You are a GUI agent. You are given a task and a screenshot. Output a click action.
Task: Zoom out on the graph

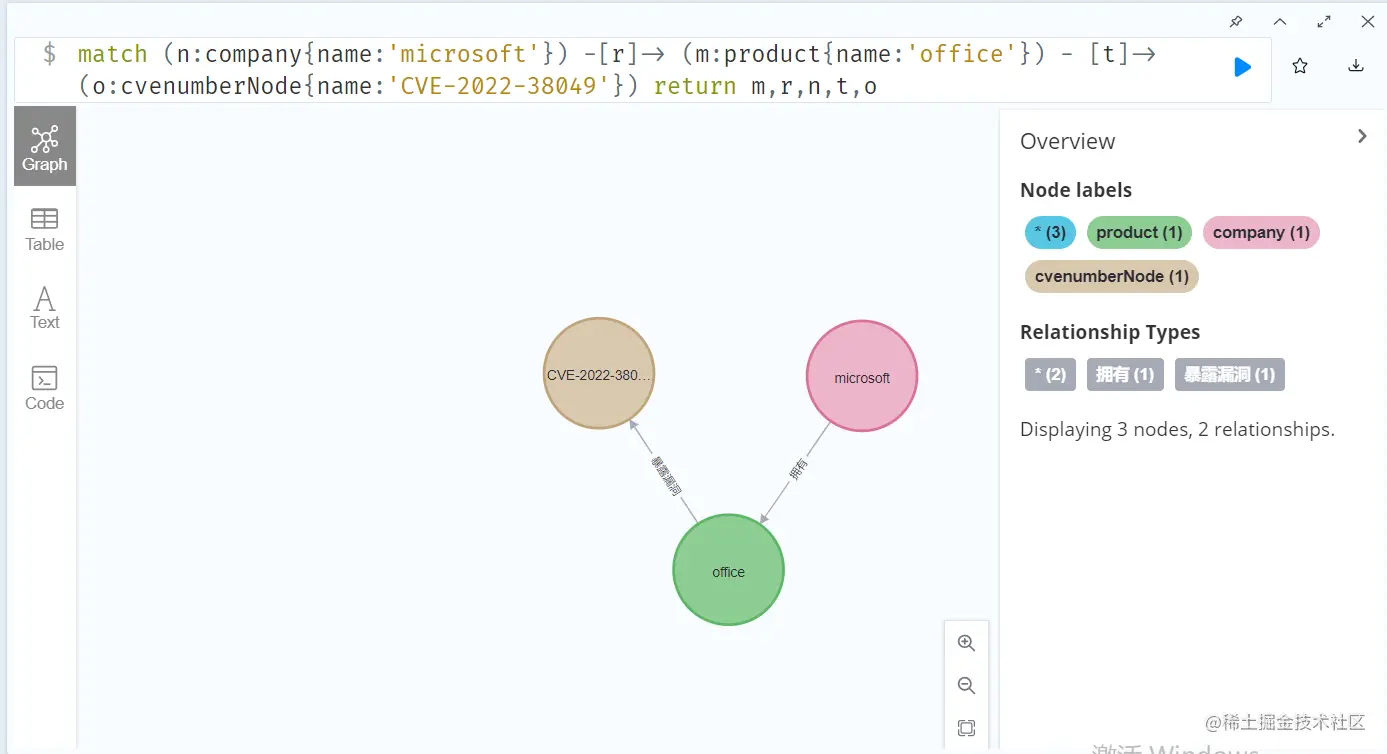click(966, 686)
